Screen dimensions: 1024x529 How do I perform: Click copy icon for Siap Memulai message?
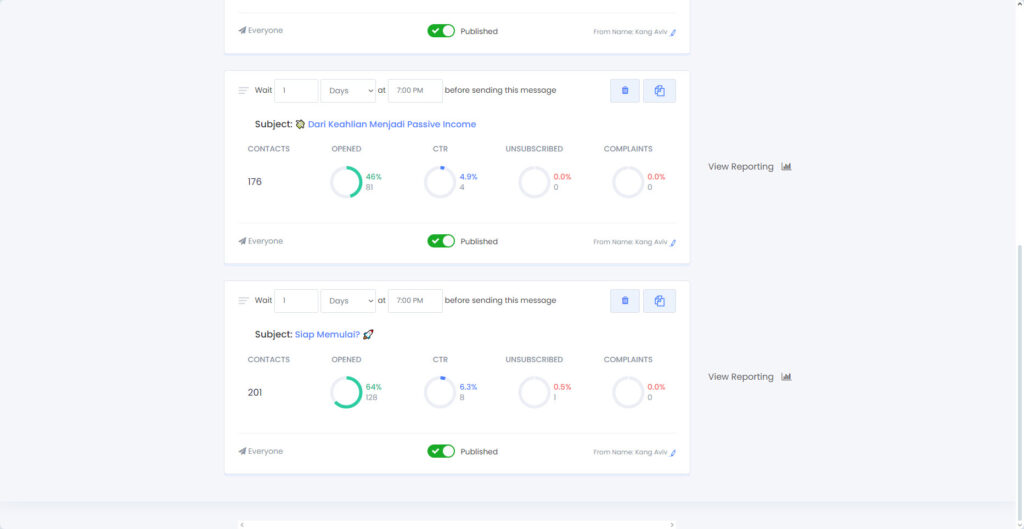659,301
